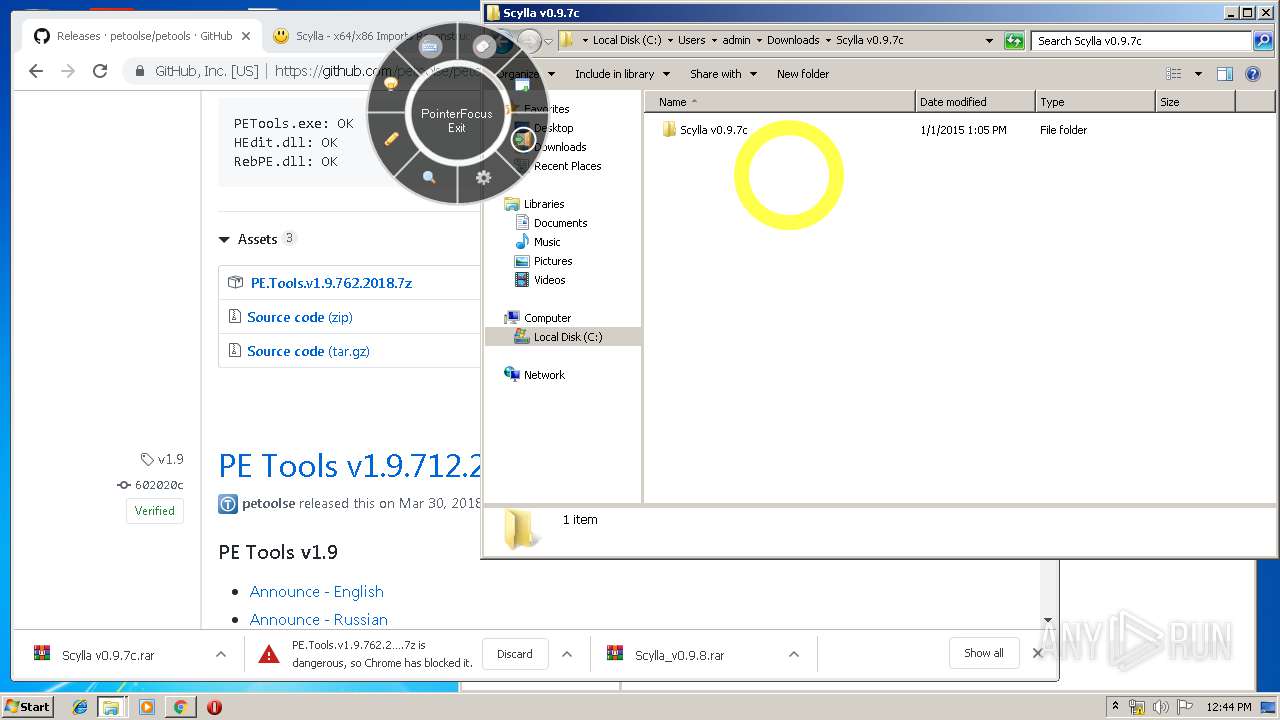This screenshot has height=720, width=1280.
Task: Select admin in the breadcrumb path
Action: click(x=736, y=41)
